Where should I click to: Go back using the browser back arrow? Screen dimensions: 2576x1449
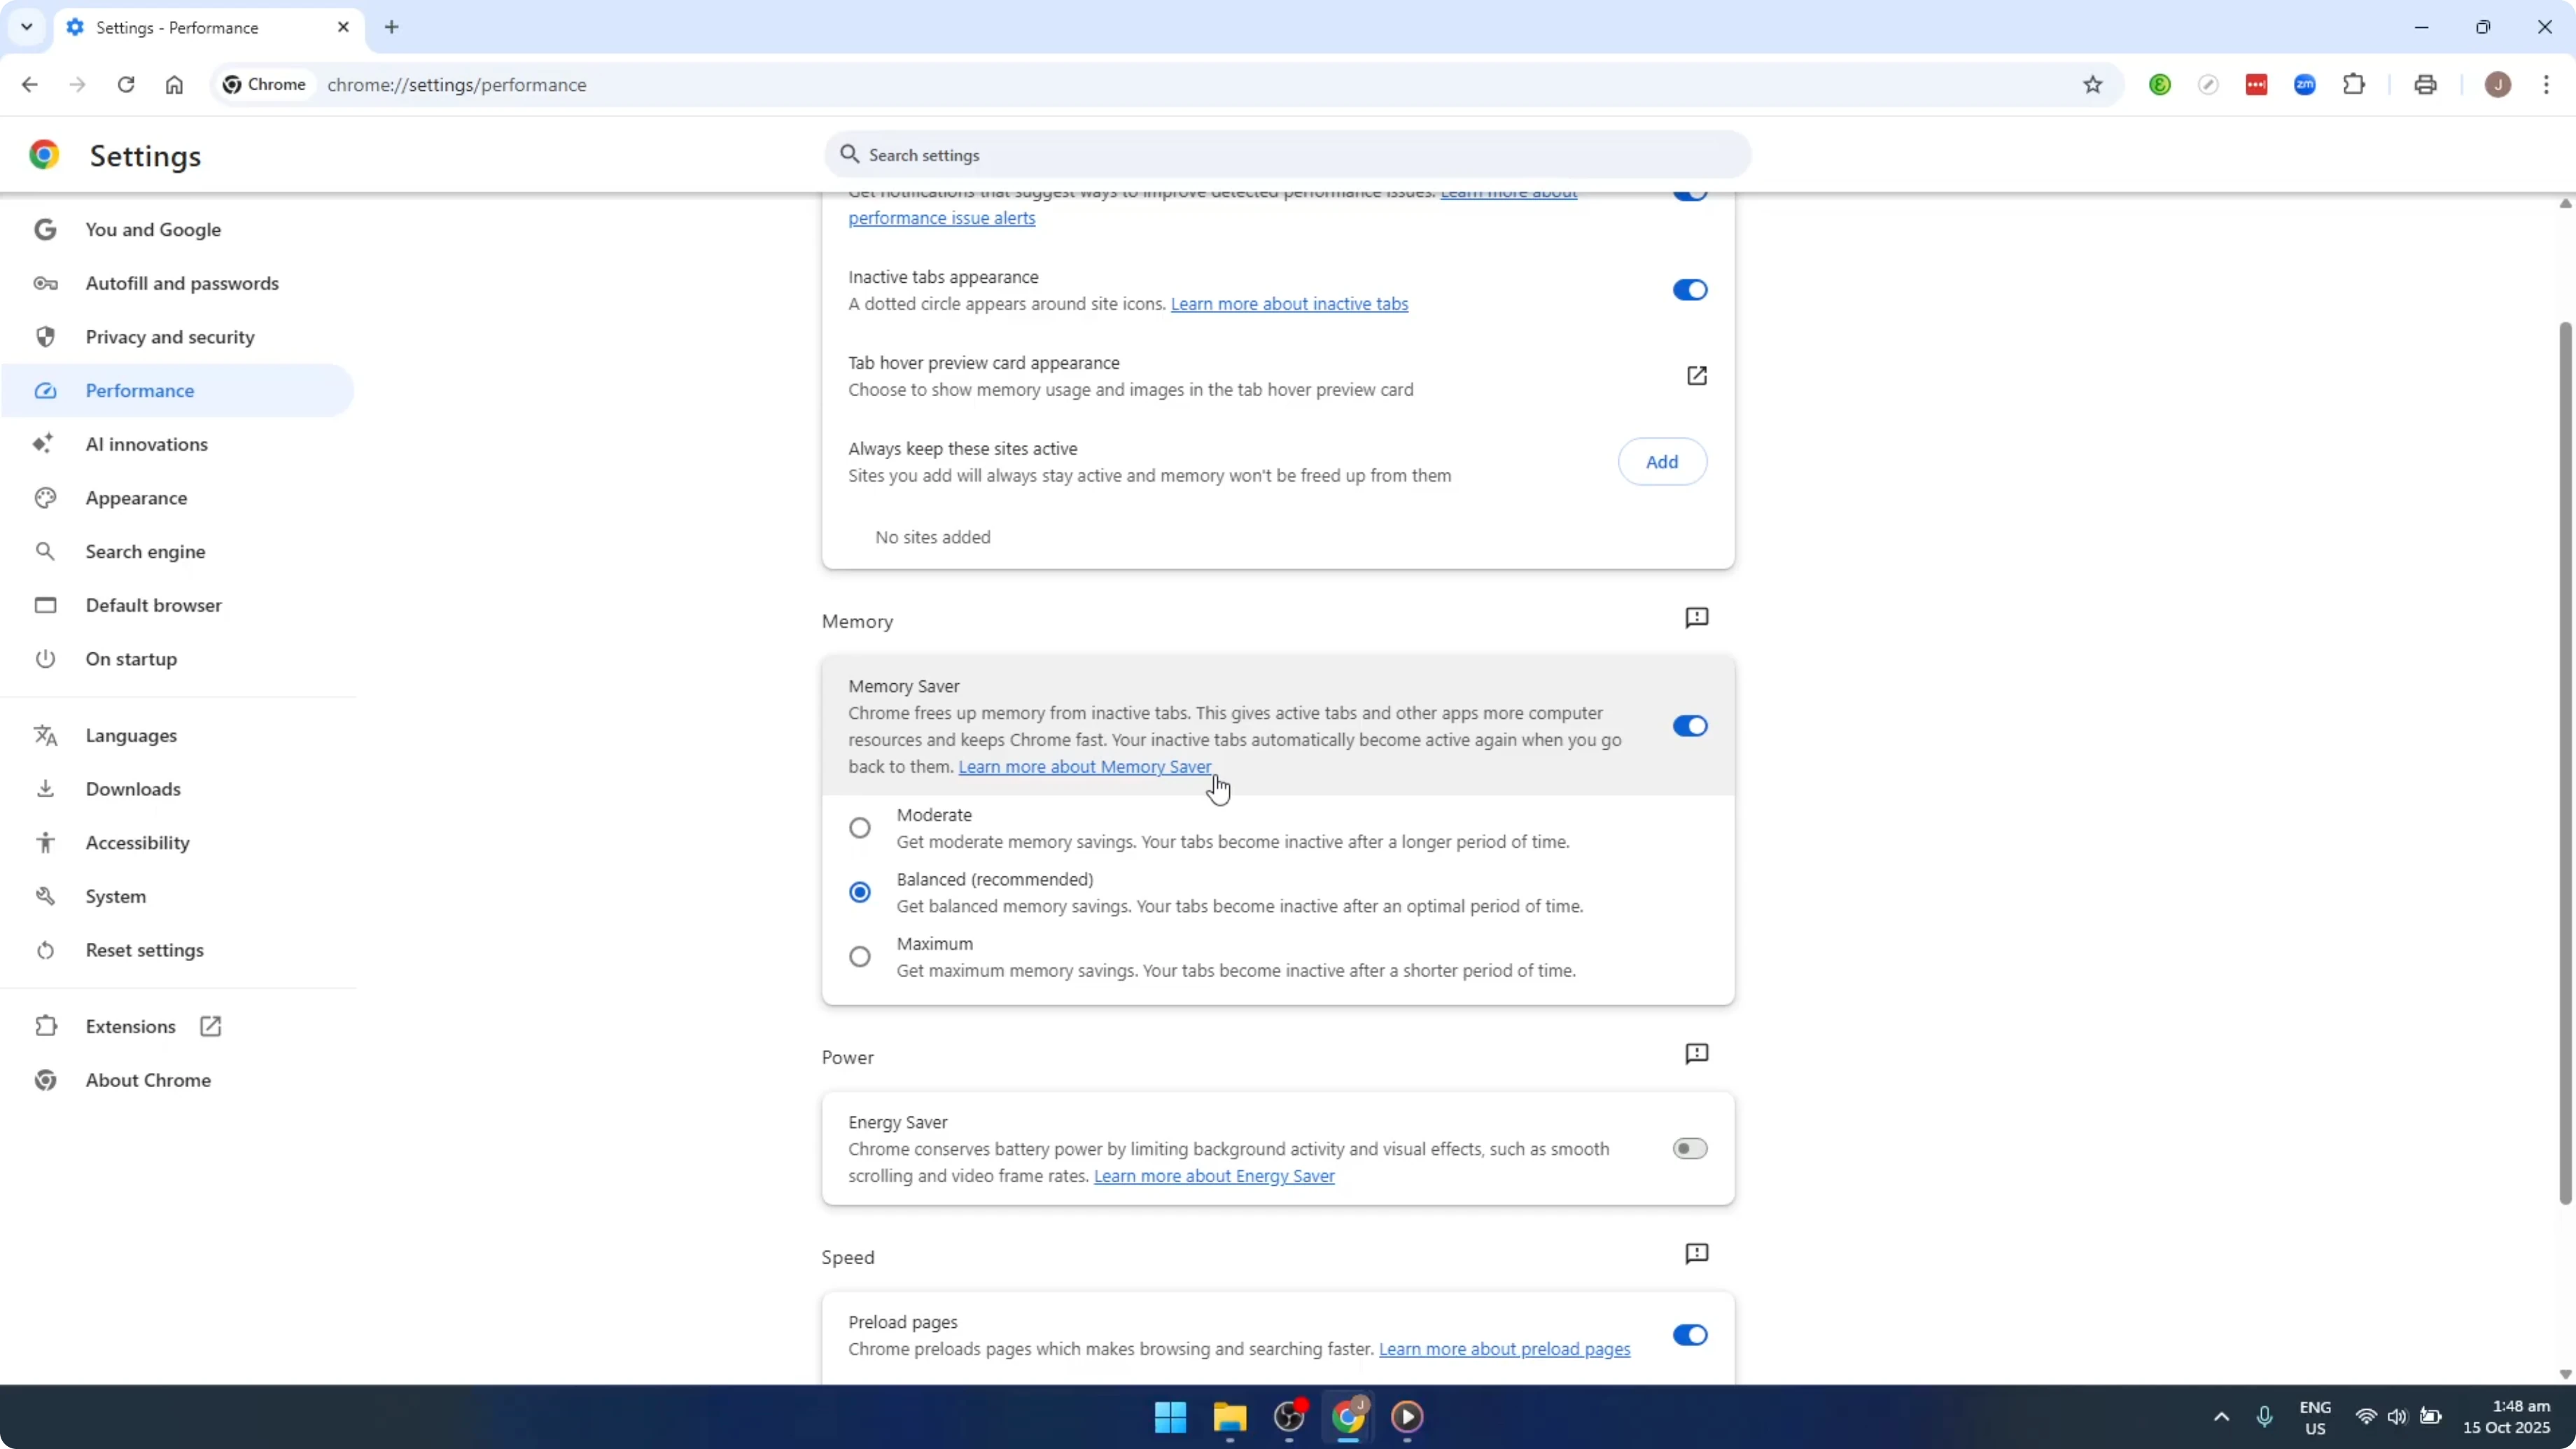point(29,85)
